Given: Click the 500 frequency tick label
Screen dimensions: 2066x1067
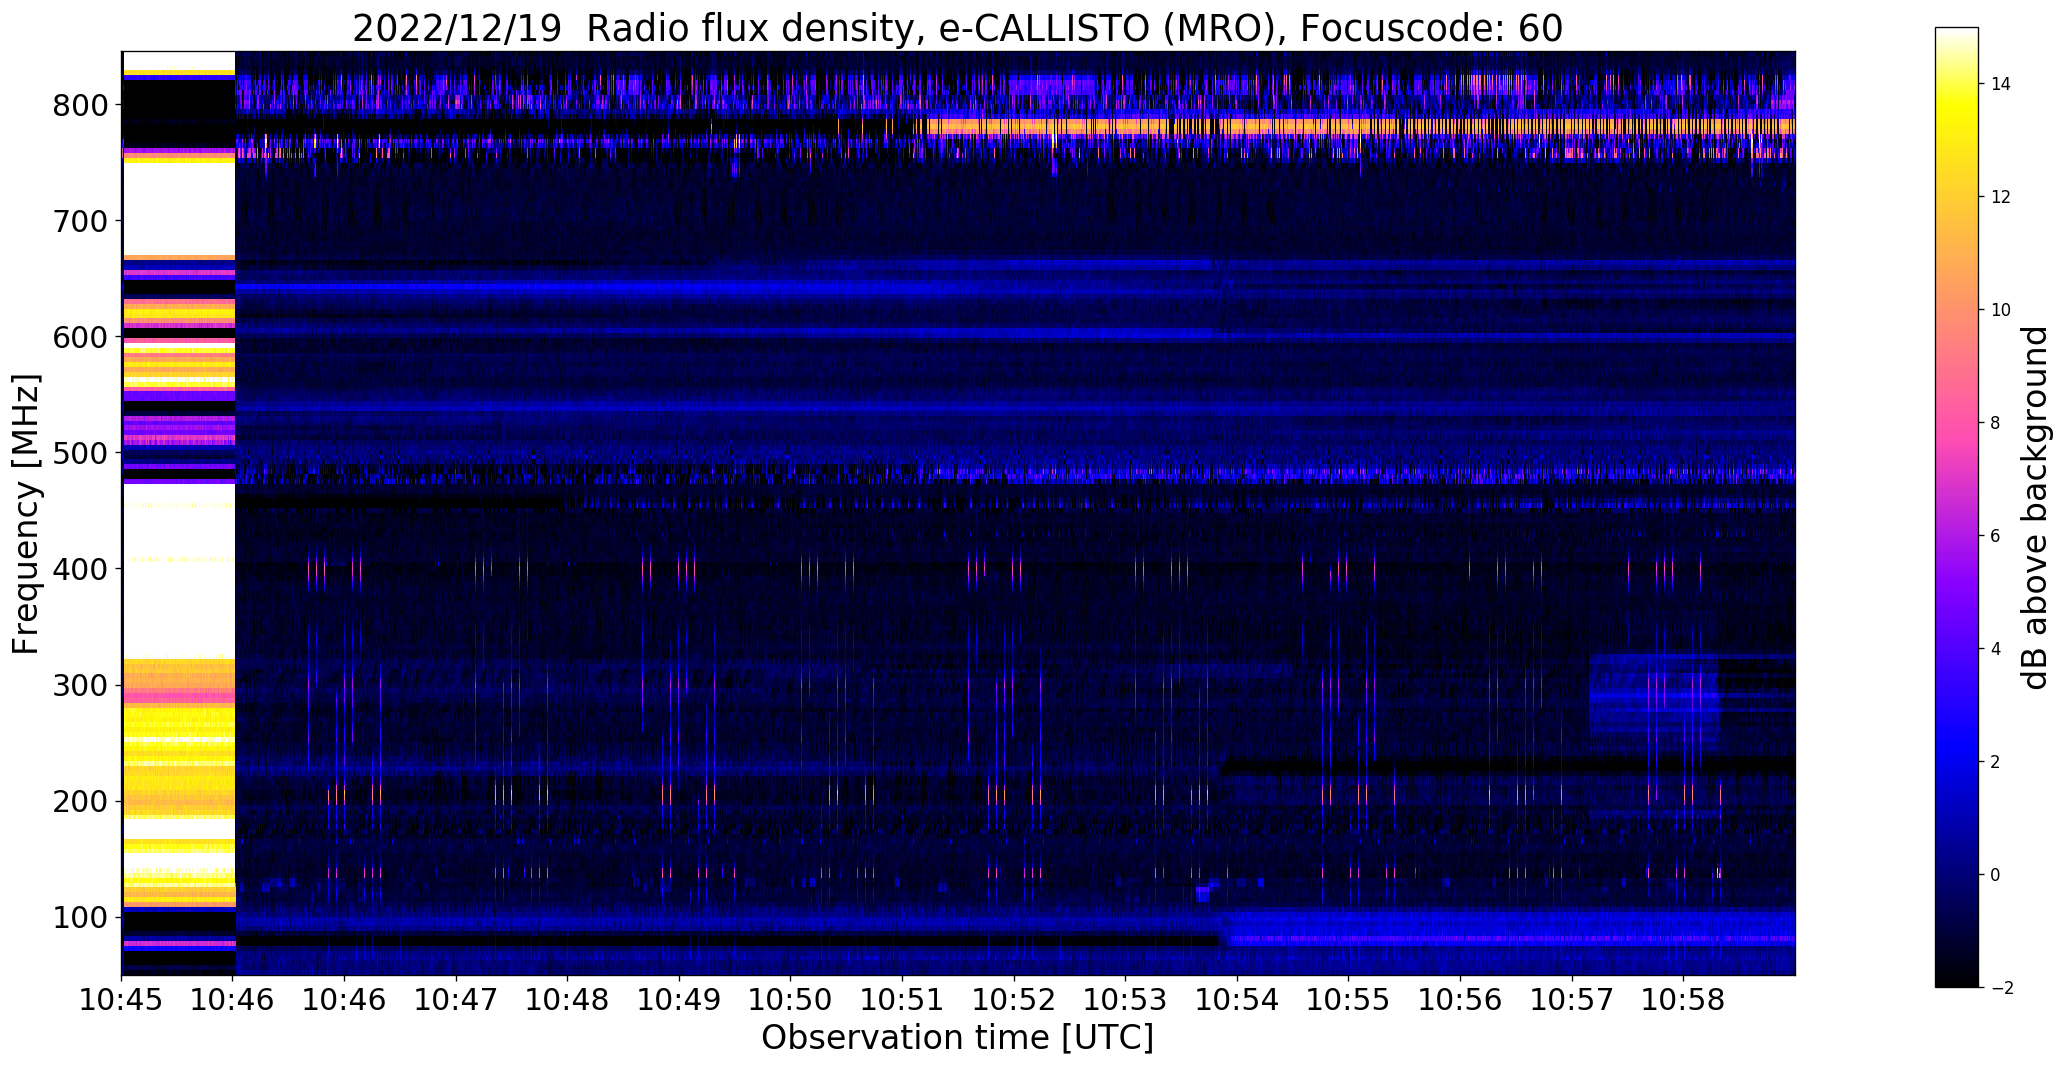Looking at the screenshot, I should 80,453.
